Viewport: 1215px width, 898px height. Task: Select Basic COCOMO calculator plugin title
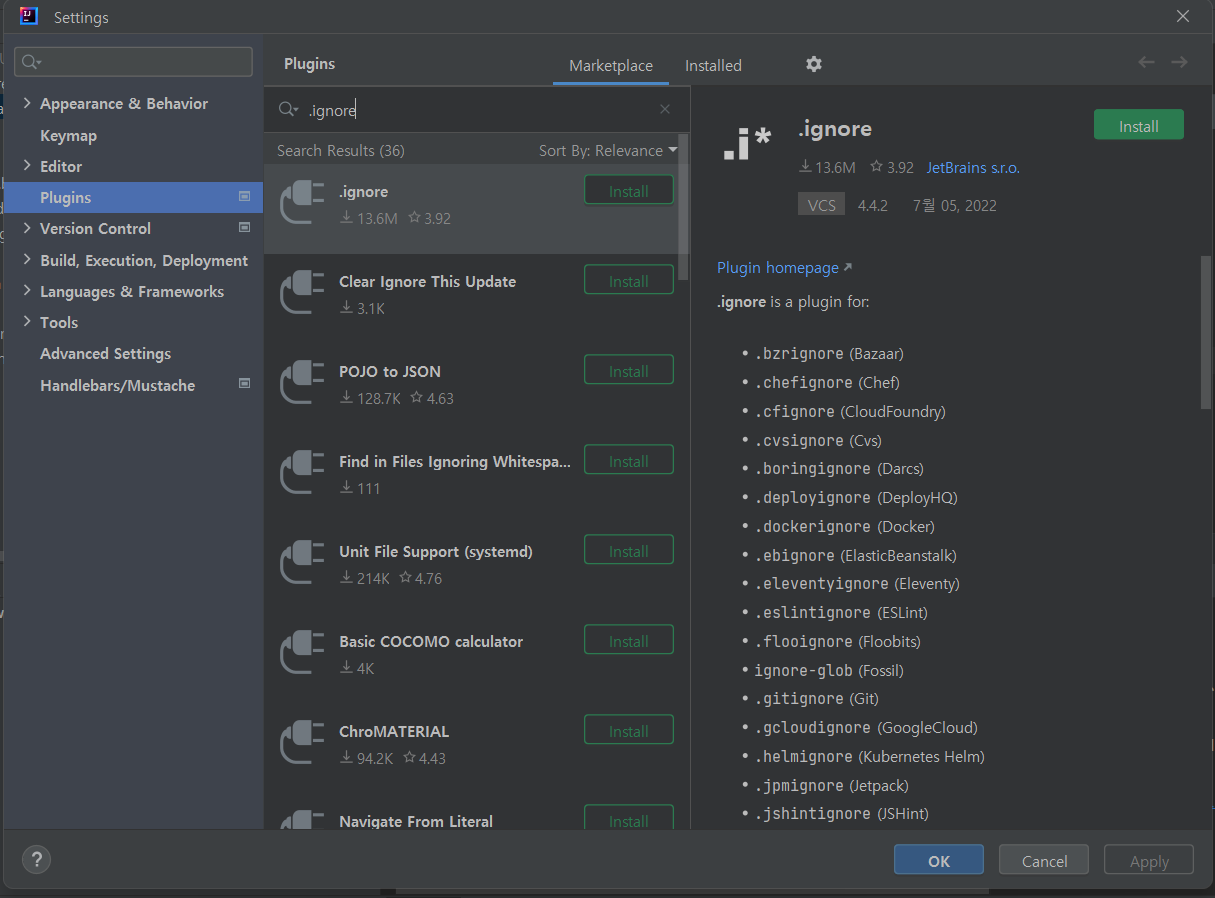(431, 641)
